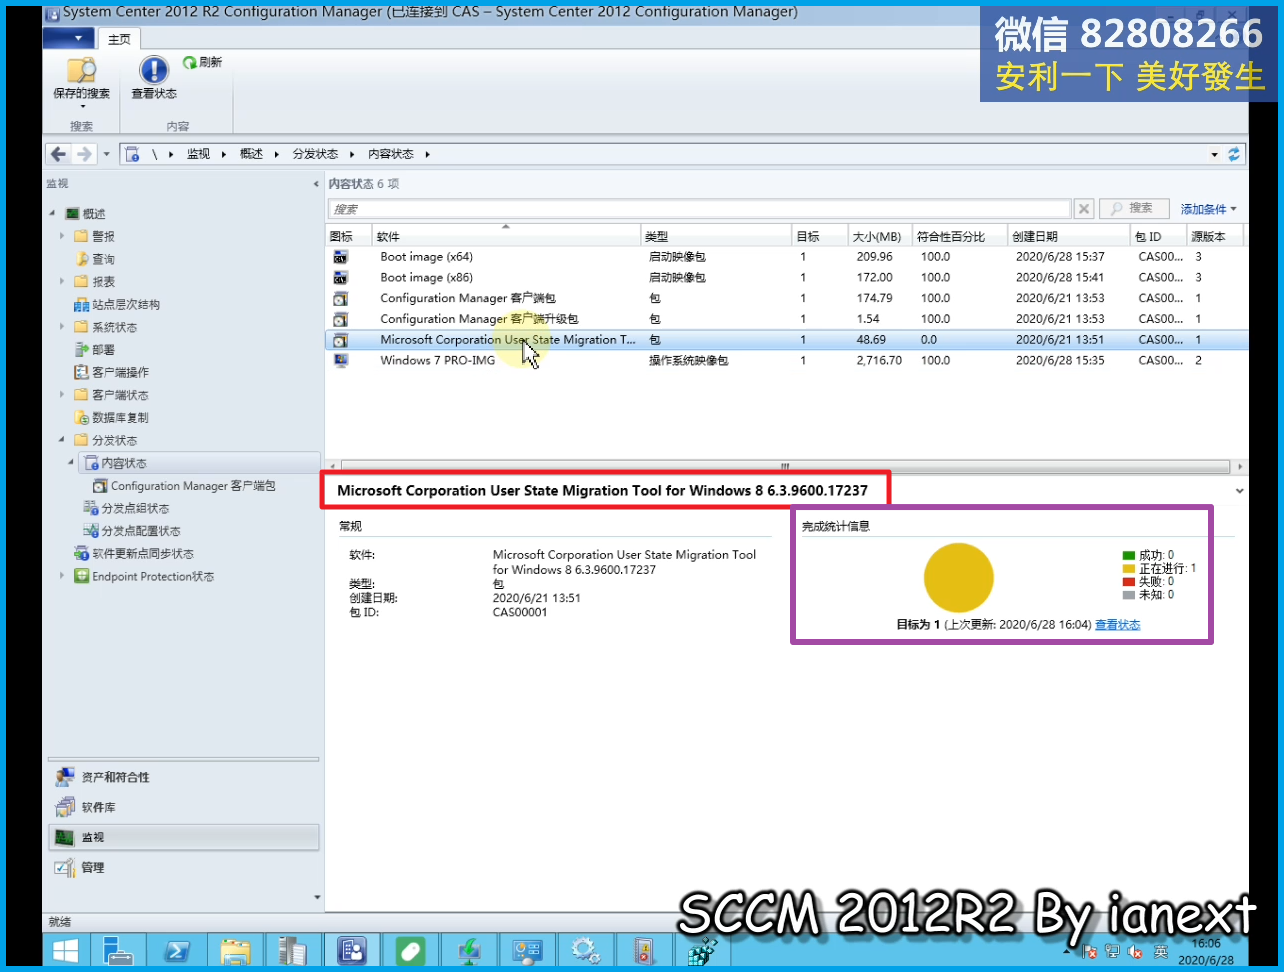Go forward with the navigation arrow
Viewport: 1284px width, 972px height.
pyautogui.click(x=84, y=154)
